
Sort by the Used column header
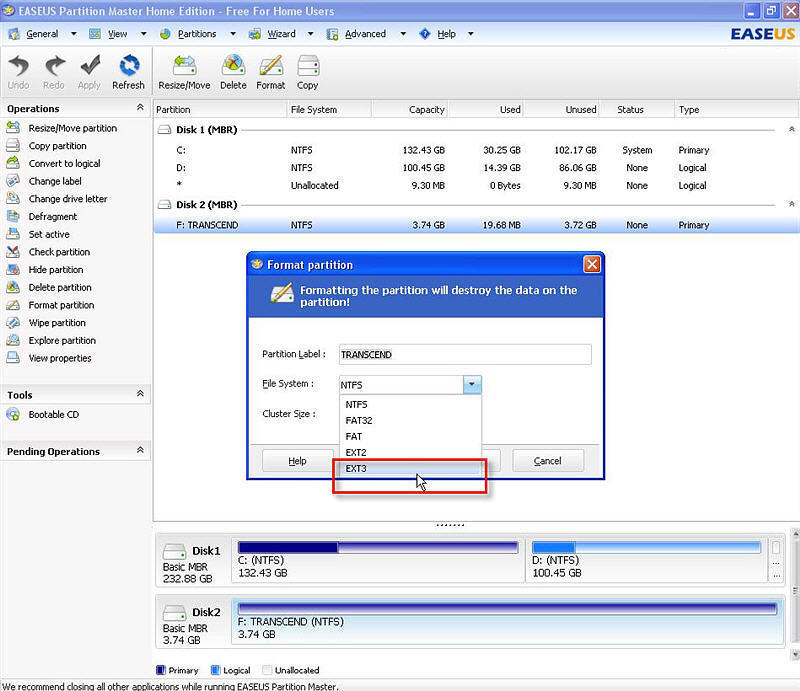coord(486,110)
